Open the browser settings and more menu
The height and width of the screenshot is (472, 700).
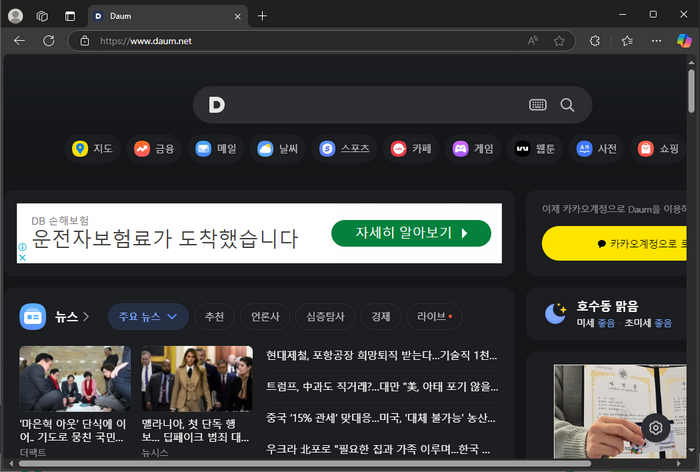coord(656,41)
